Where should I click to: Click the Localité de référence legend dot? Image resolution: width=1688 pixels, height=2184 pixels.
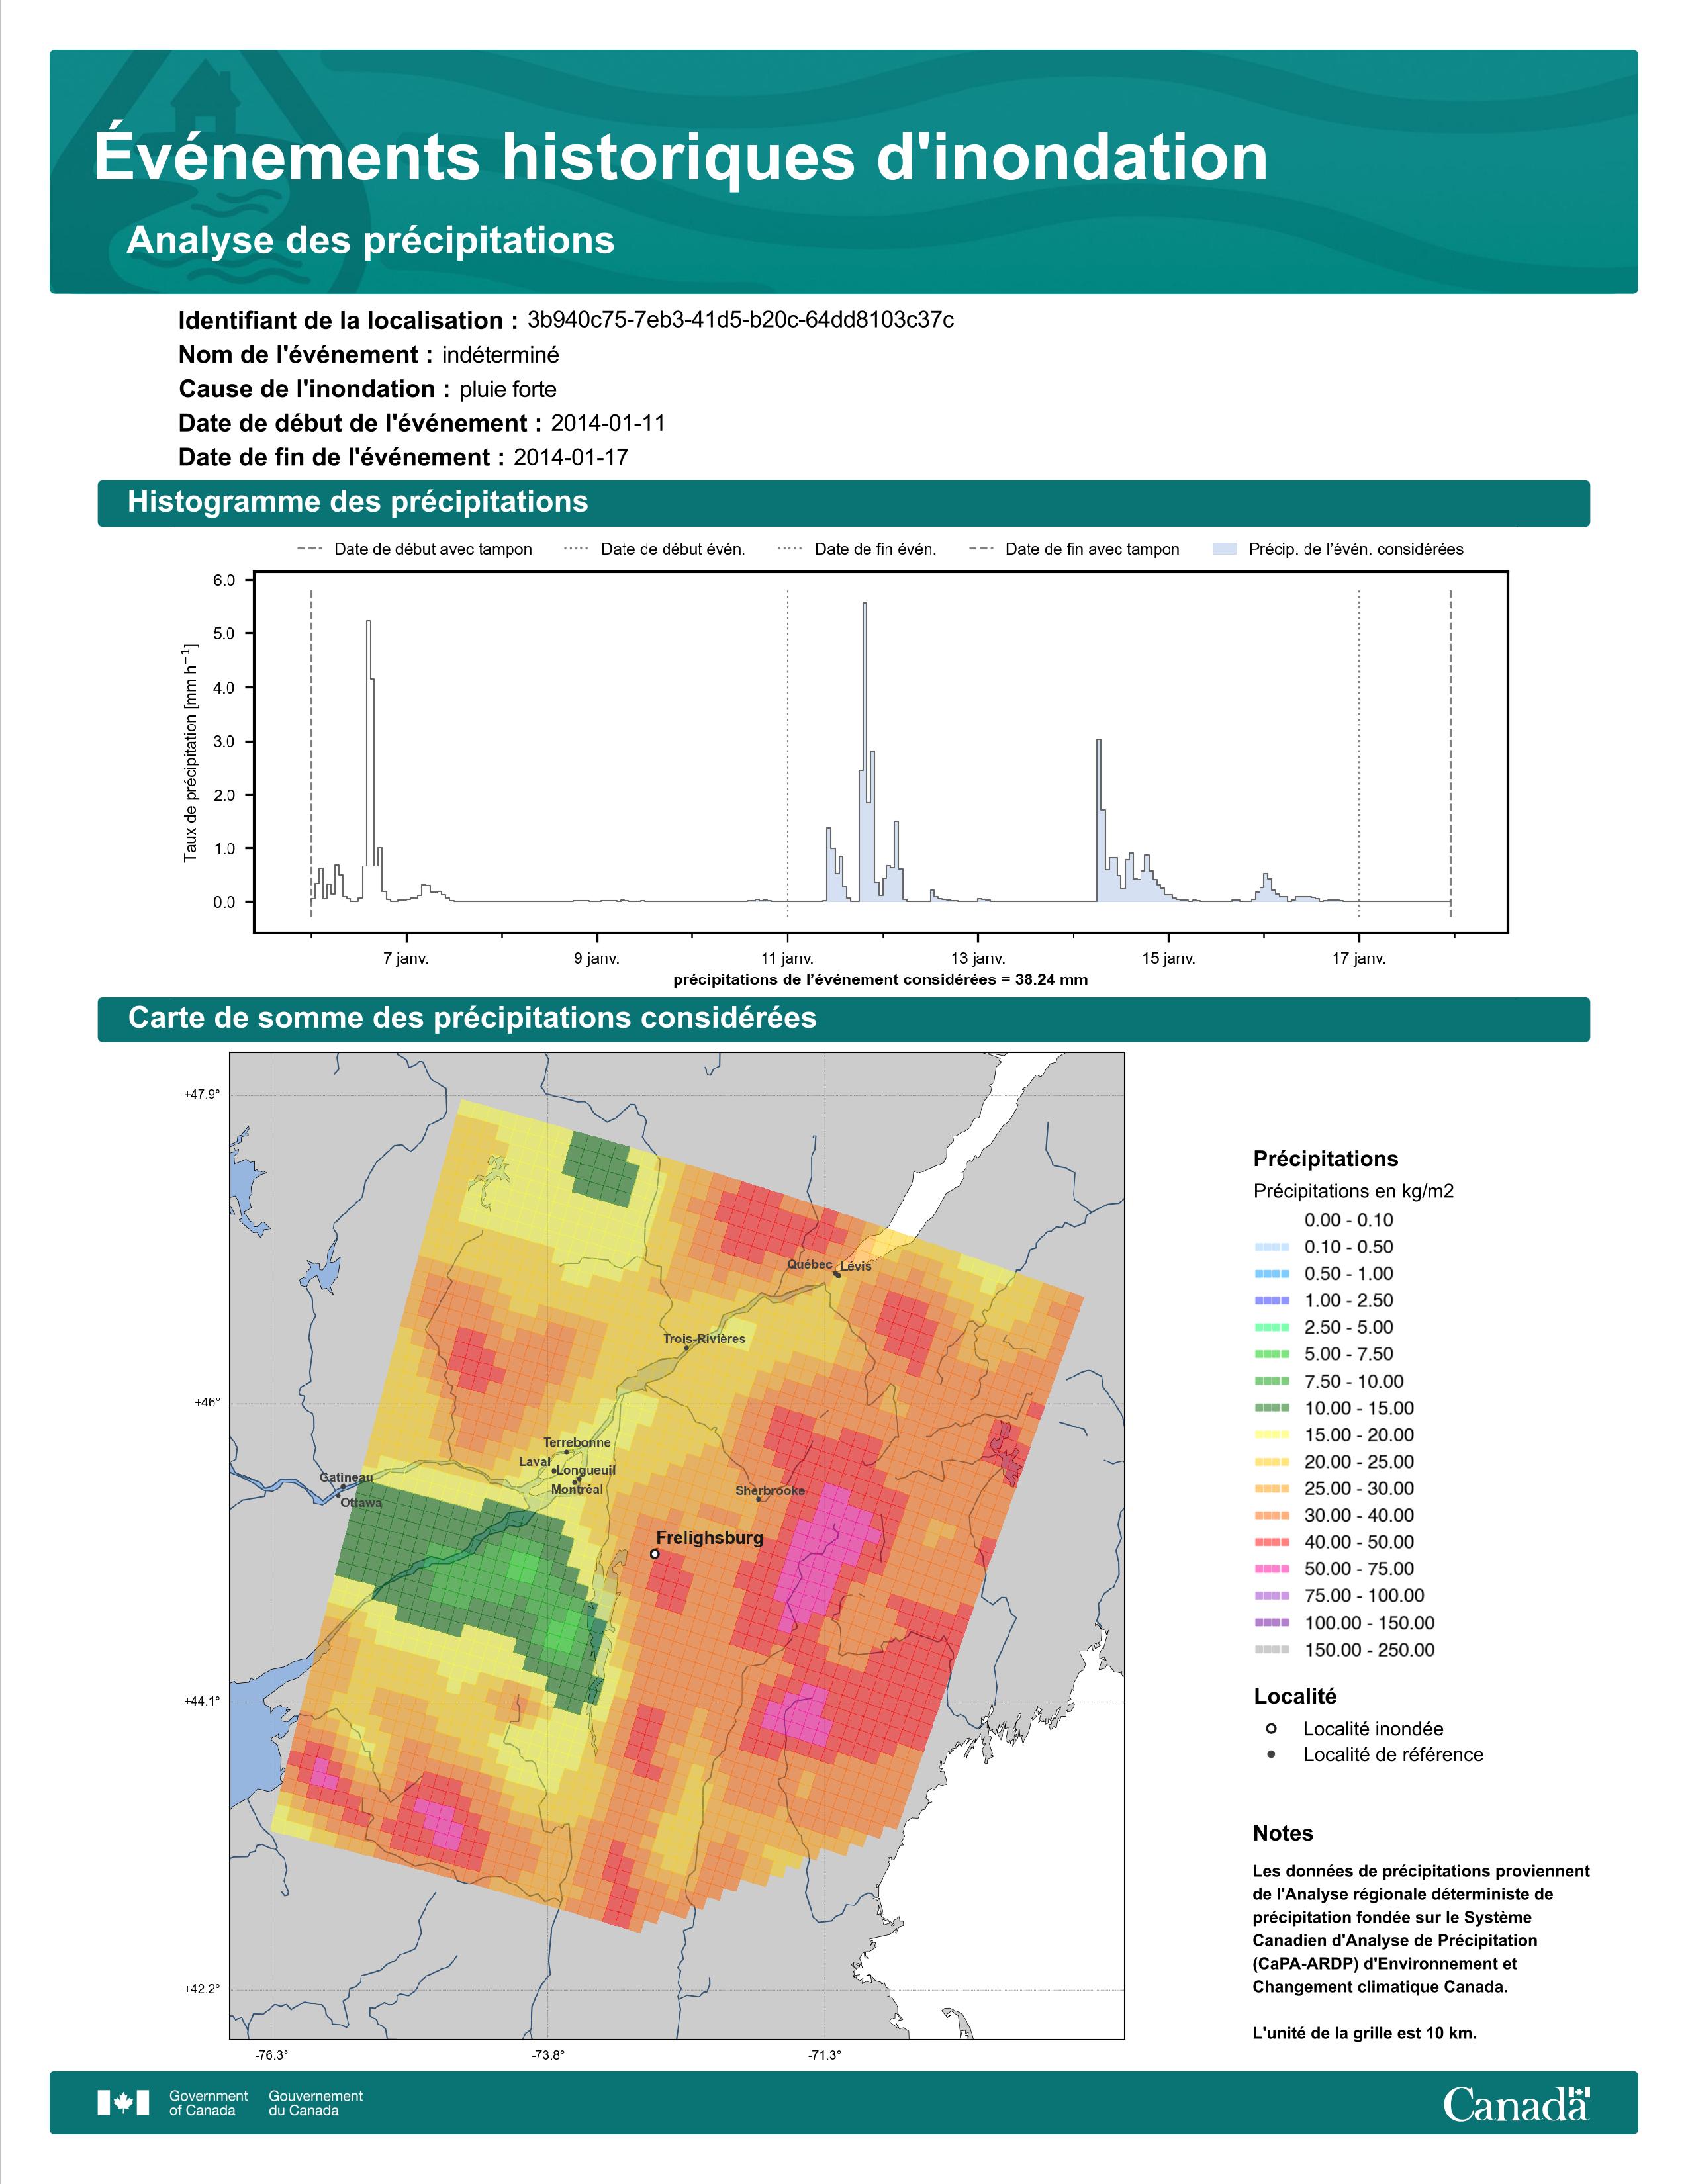(1271, 1754)
